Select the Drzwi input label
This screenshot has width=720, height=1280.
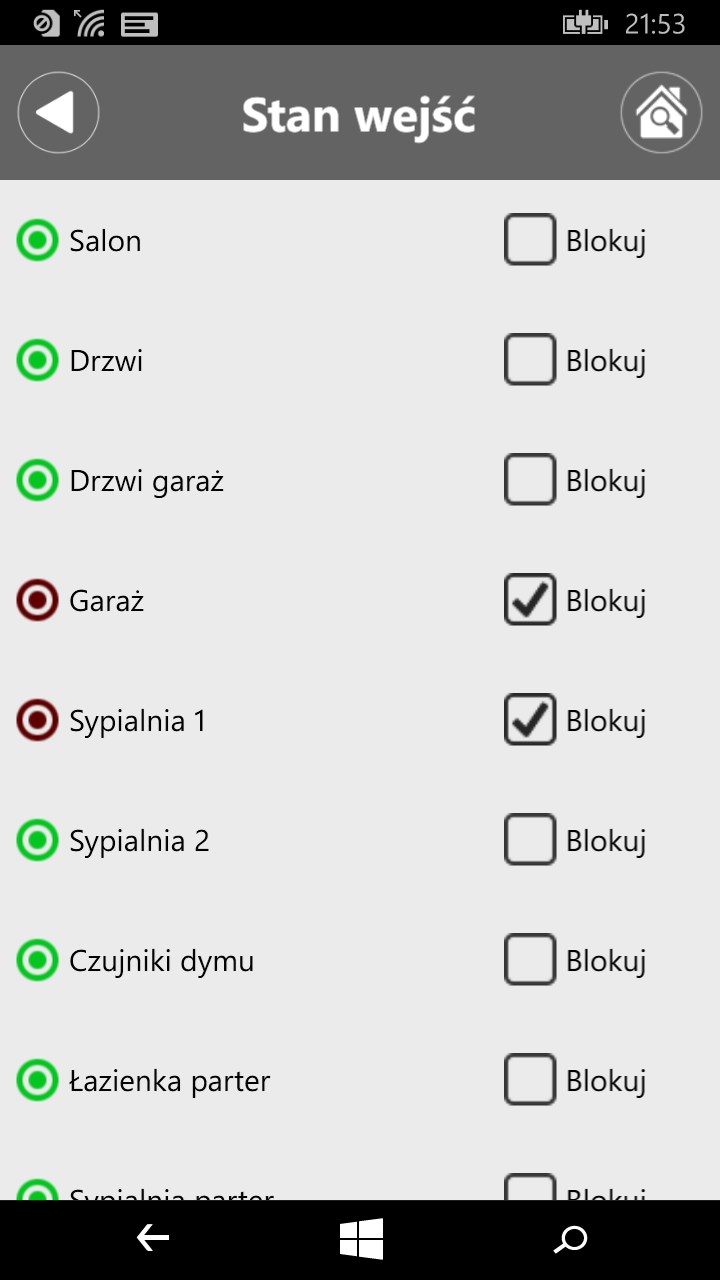(x=106, y=361)
